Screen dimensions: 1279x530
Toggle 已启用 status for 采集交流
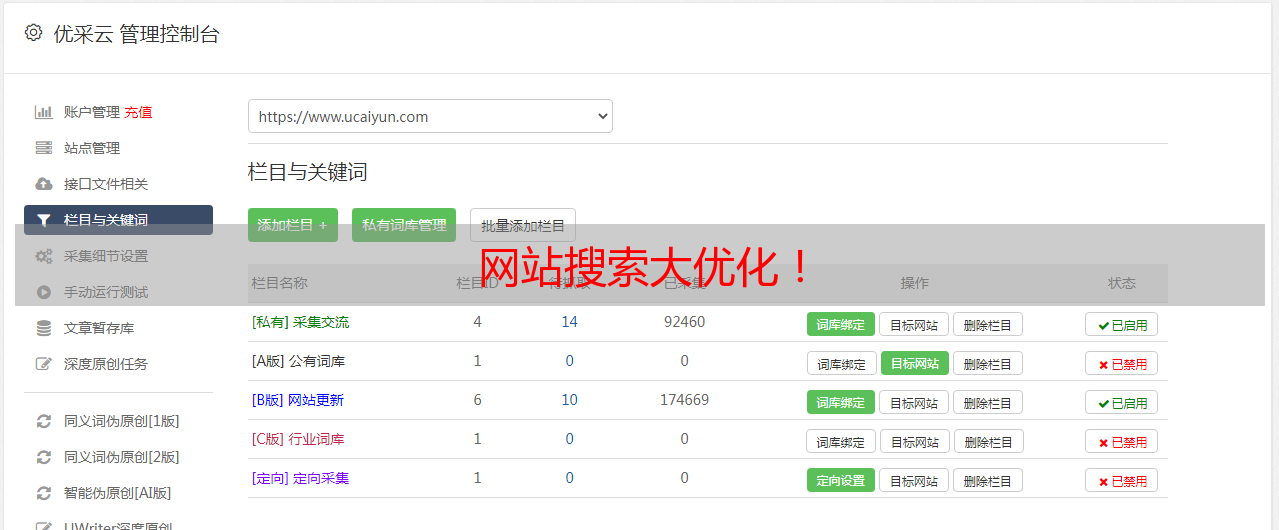click(x=1122, y=324)
